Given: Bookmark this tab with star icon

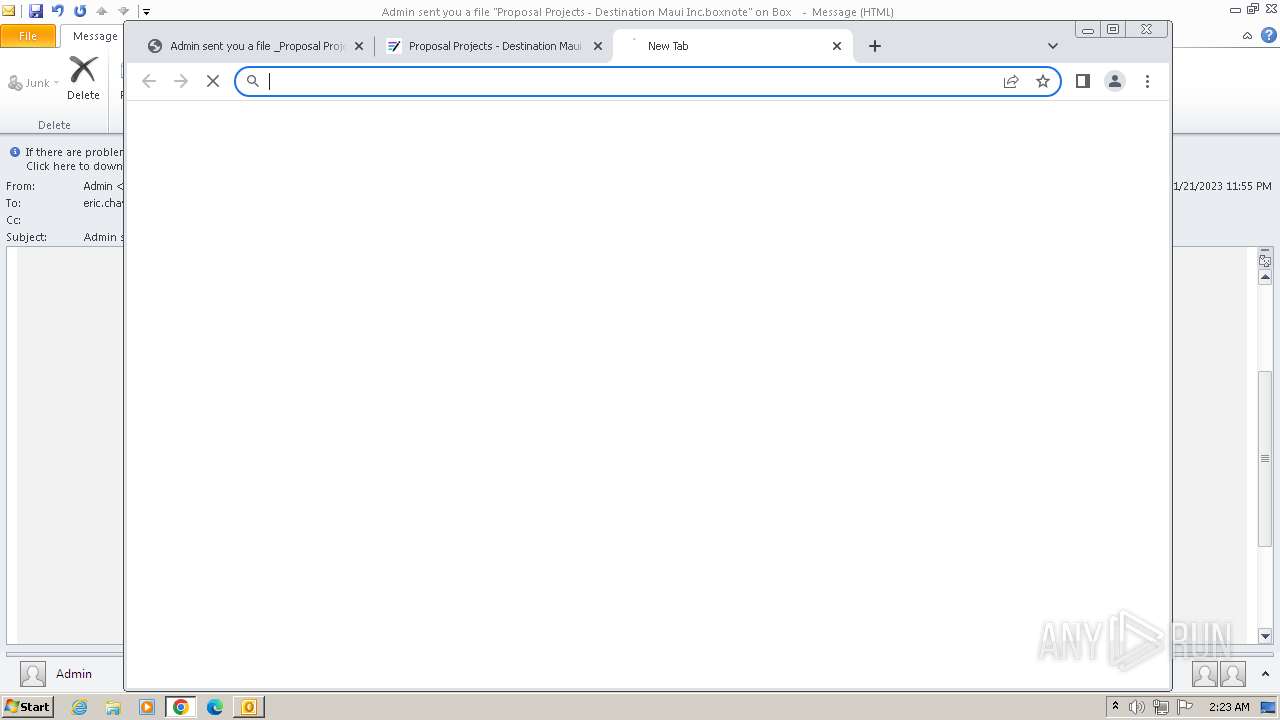Looking at the screenshot, I should click(1043, 81).
